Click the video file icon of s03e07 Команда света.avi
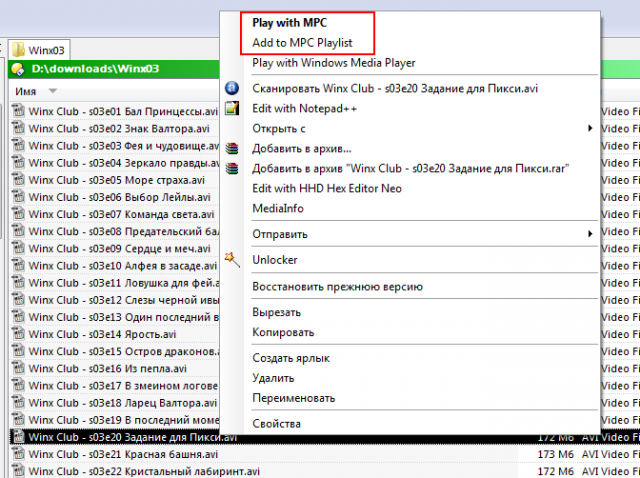The height and width of the screenshot is (478, 640). coord(18,214)
